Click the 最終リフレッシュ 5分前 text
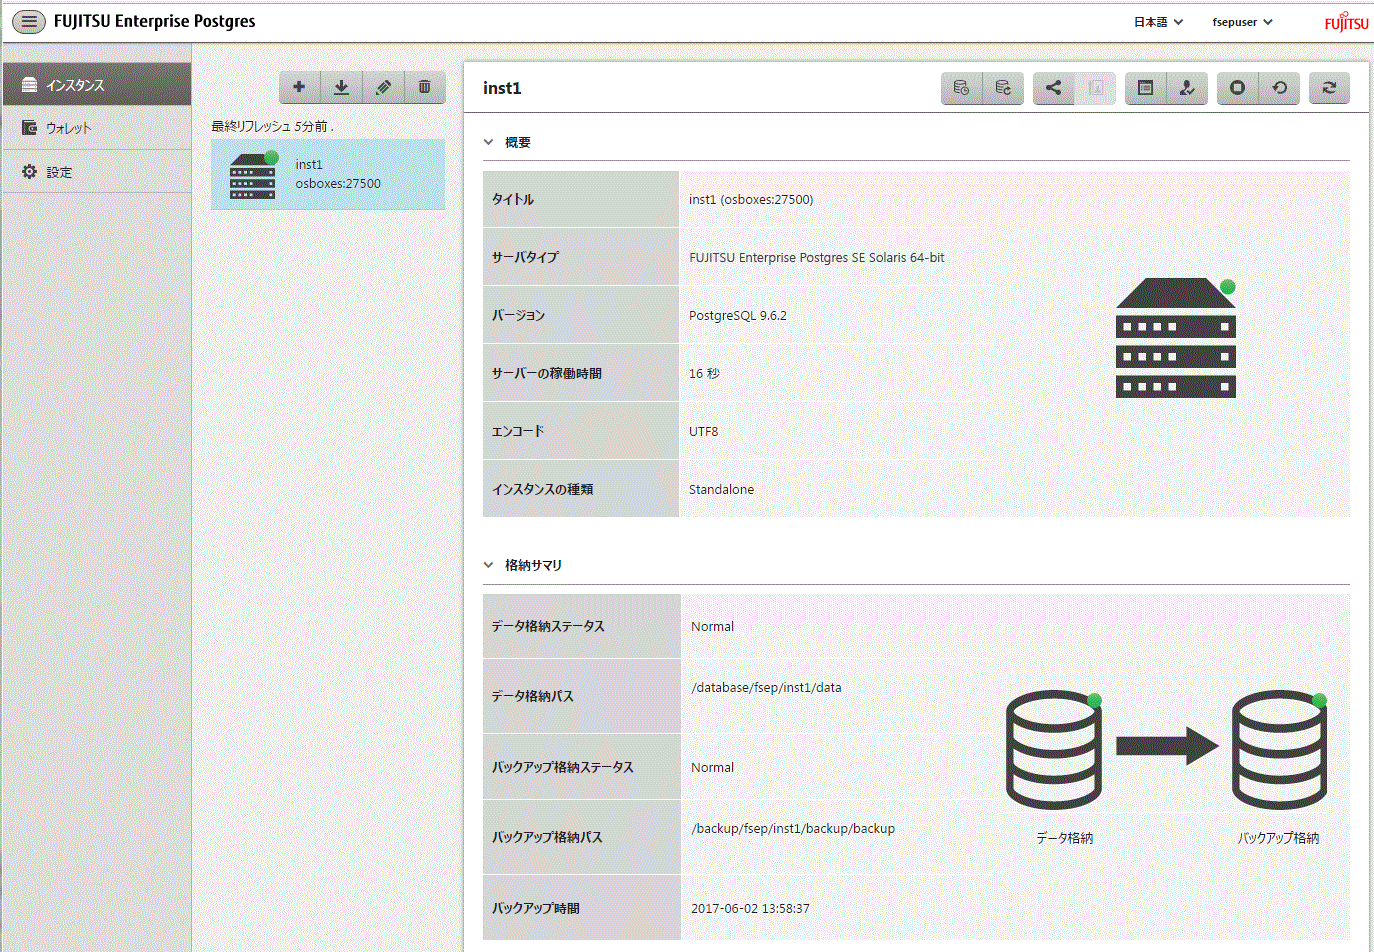The height and width of the screenshot is (952, 1374). click(272, 126)
